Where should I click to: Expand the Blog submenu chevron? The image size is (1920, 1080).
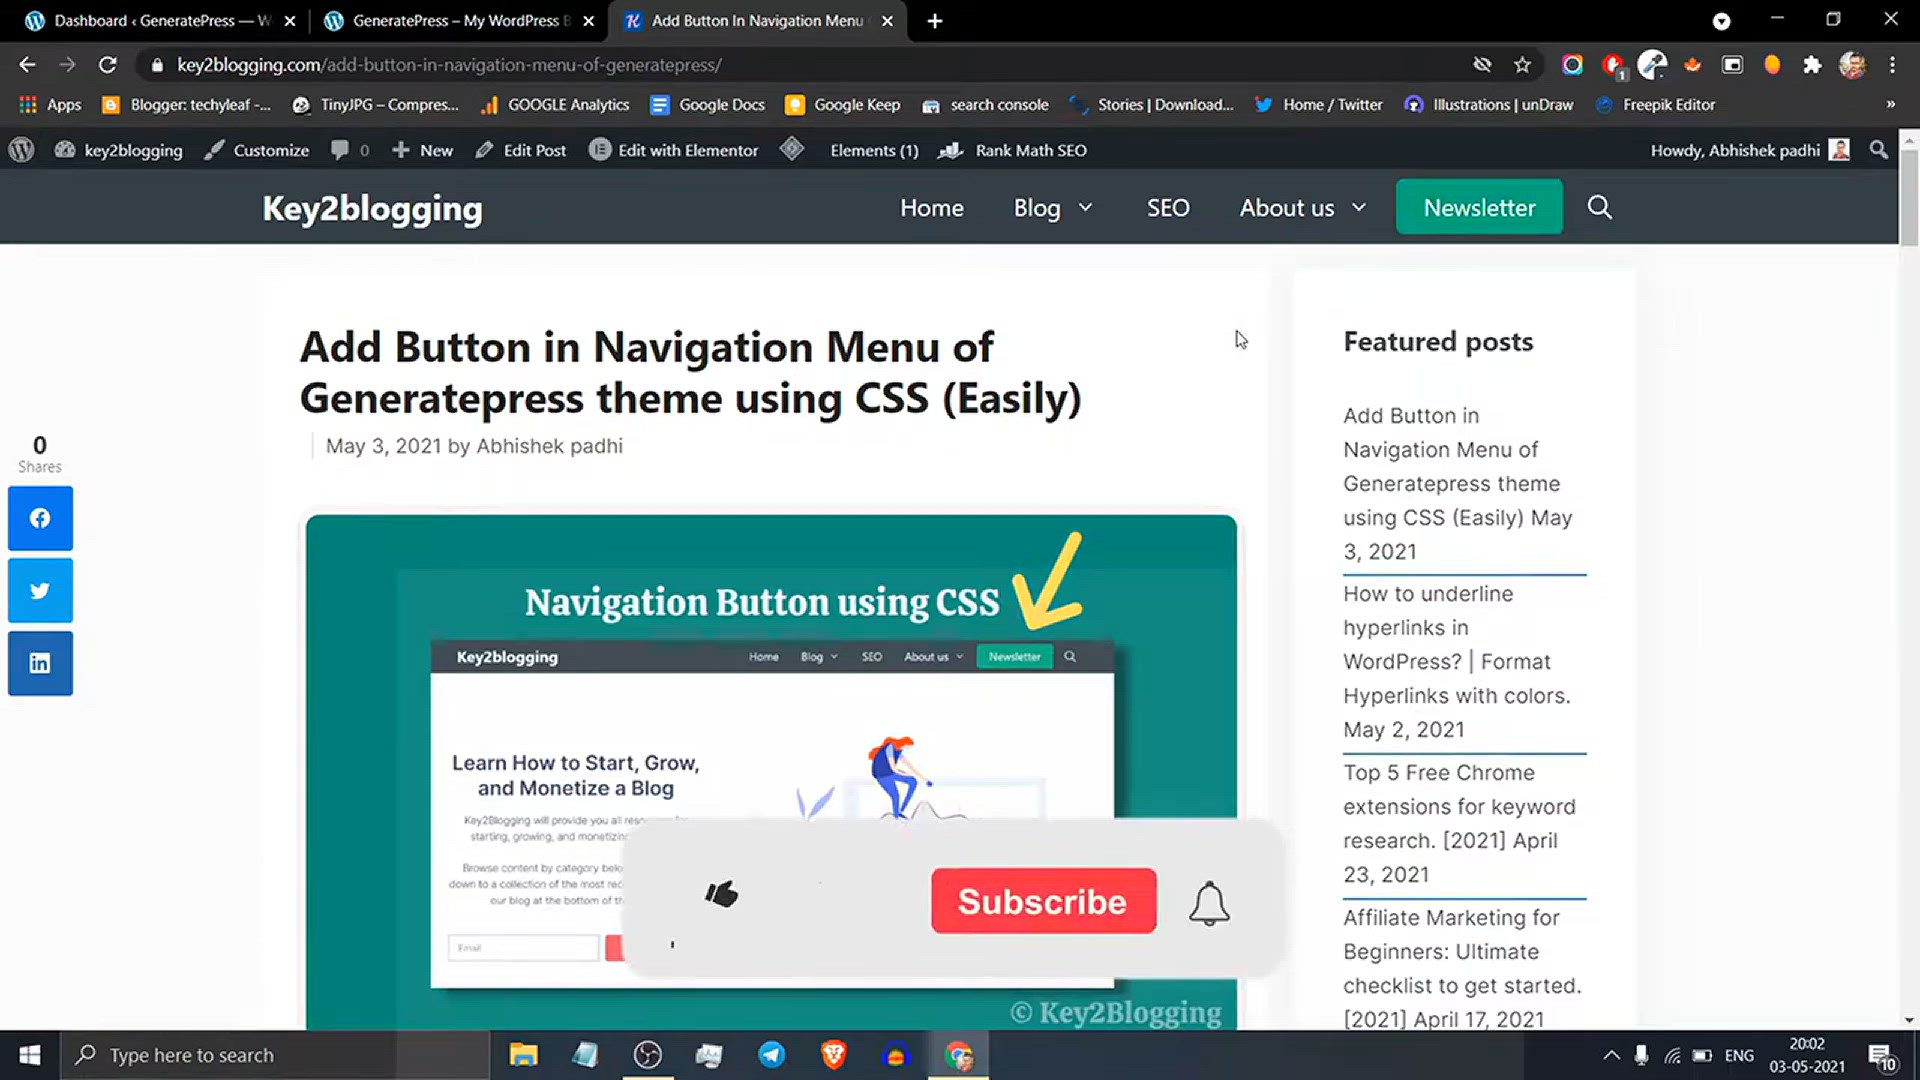point(1085,207)
